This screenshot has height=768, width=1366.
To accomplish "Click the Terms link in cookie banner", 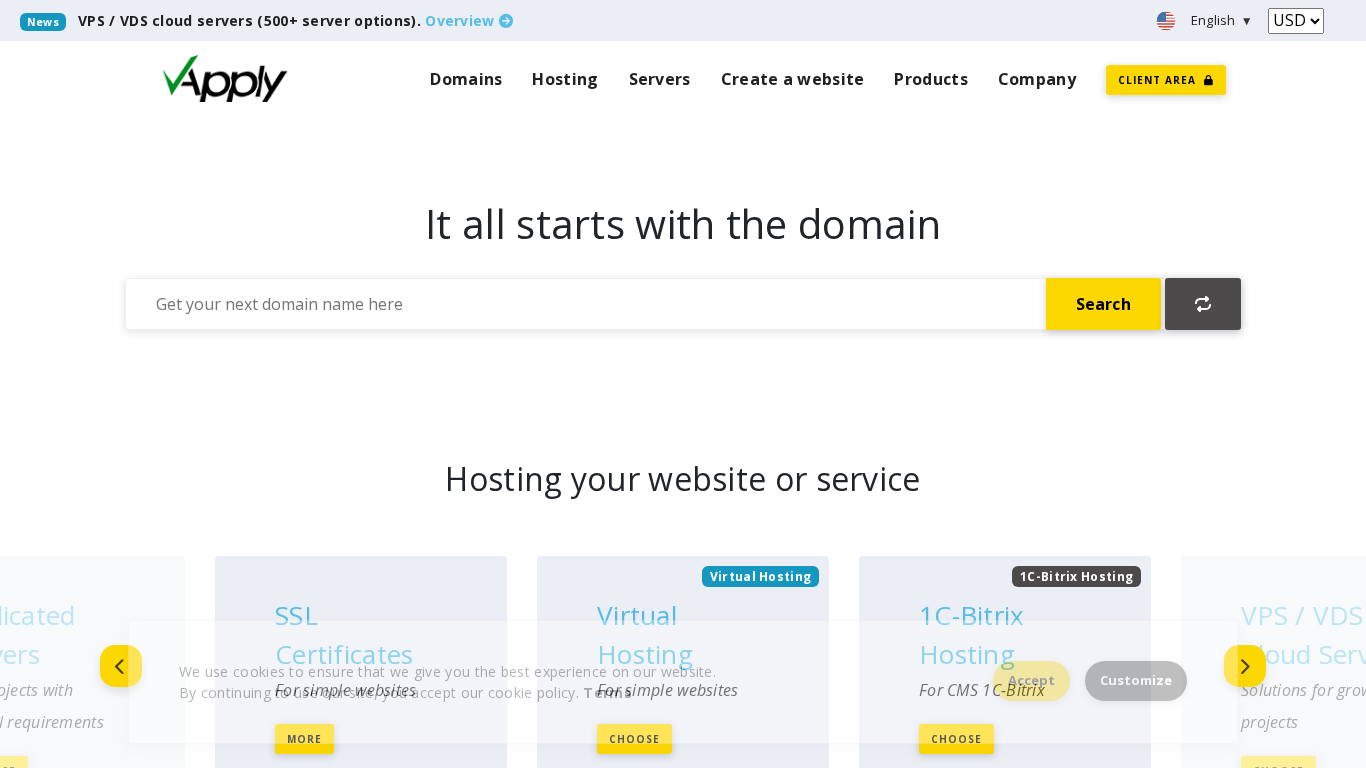I will point(607,692).
